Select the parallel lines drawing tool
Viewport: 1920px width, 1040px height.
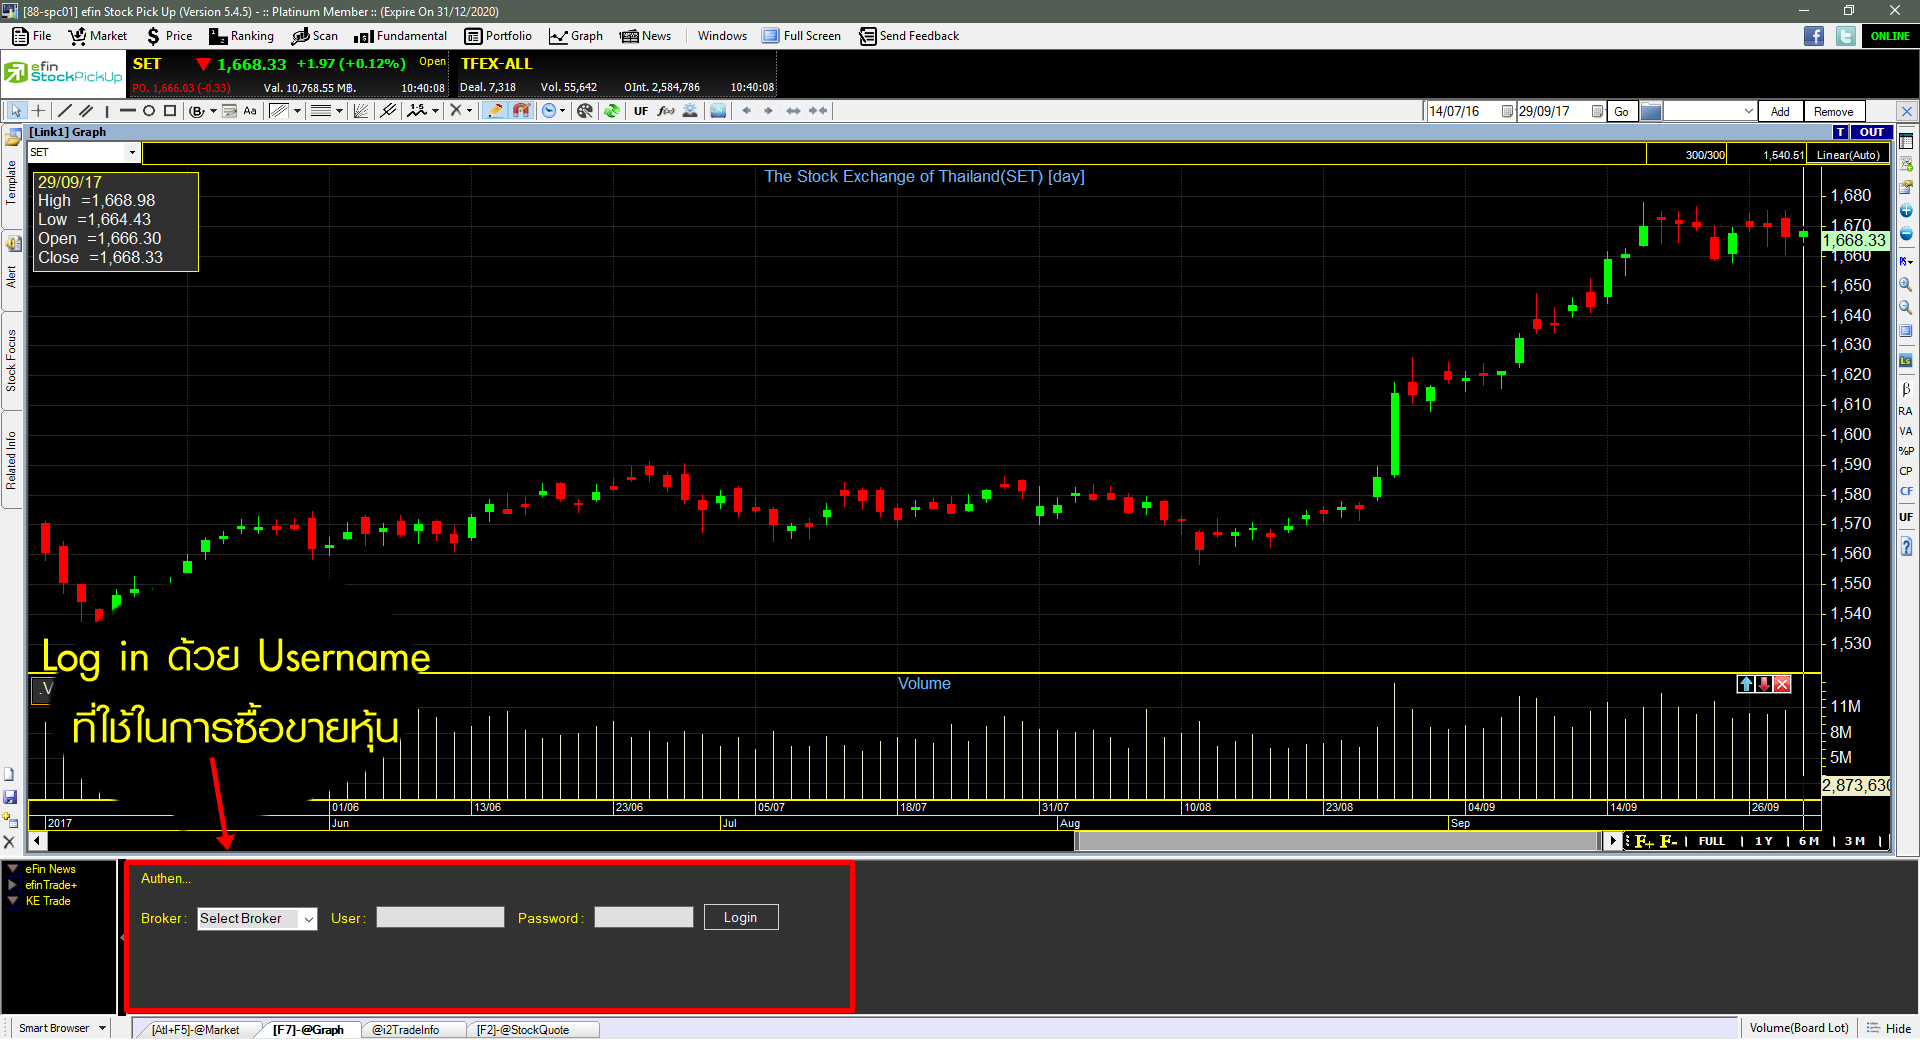86,111
